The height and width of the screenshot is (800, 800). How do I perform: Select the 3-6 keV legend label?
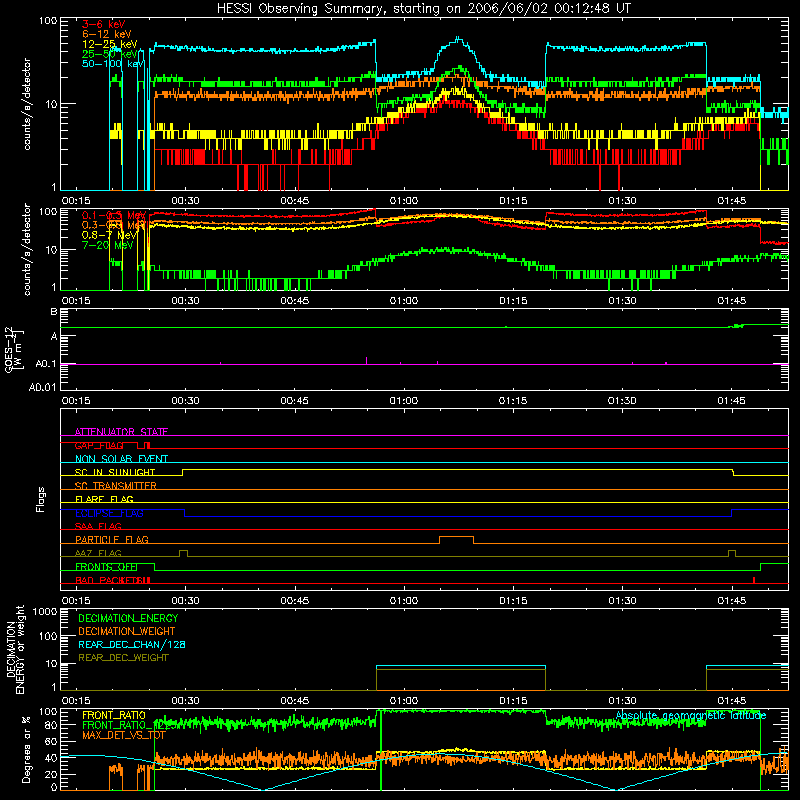[104, 24]
